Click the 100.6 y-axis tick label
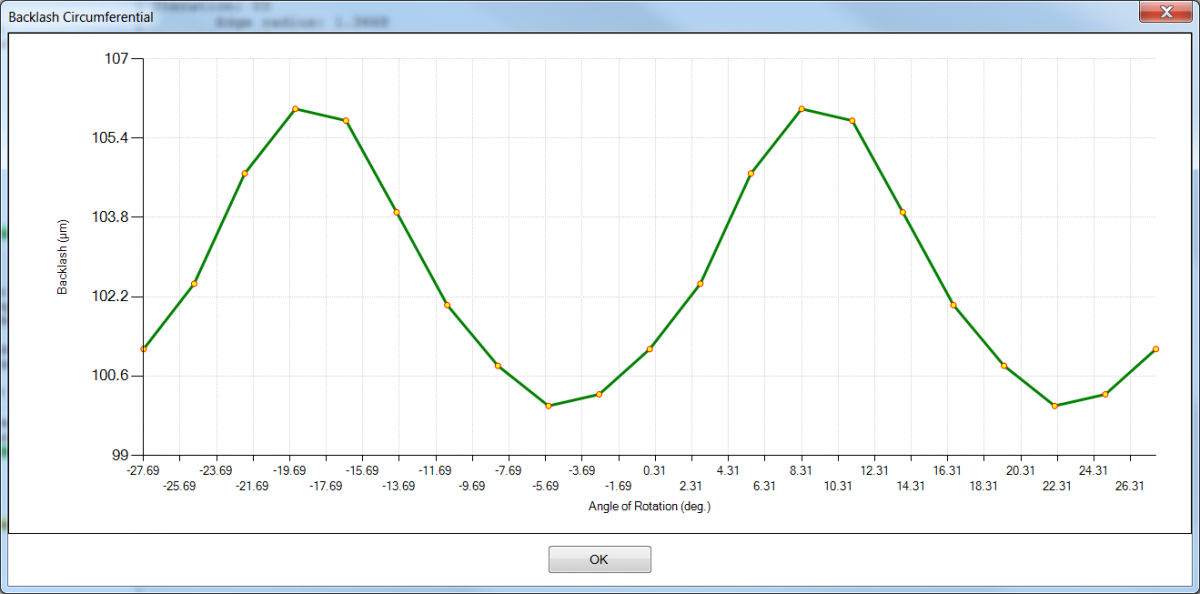The width and height of the screenshot is (1200, 594). coord(112,376)
